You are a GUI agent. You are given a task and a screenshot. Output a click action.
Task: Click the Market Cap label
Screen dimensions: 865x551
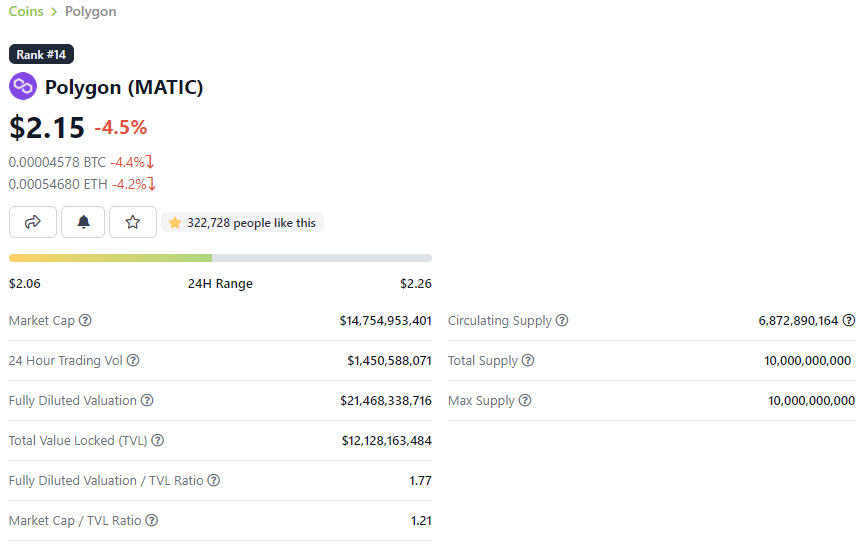pos(41,320)
